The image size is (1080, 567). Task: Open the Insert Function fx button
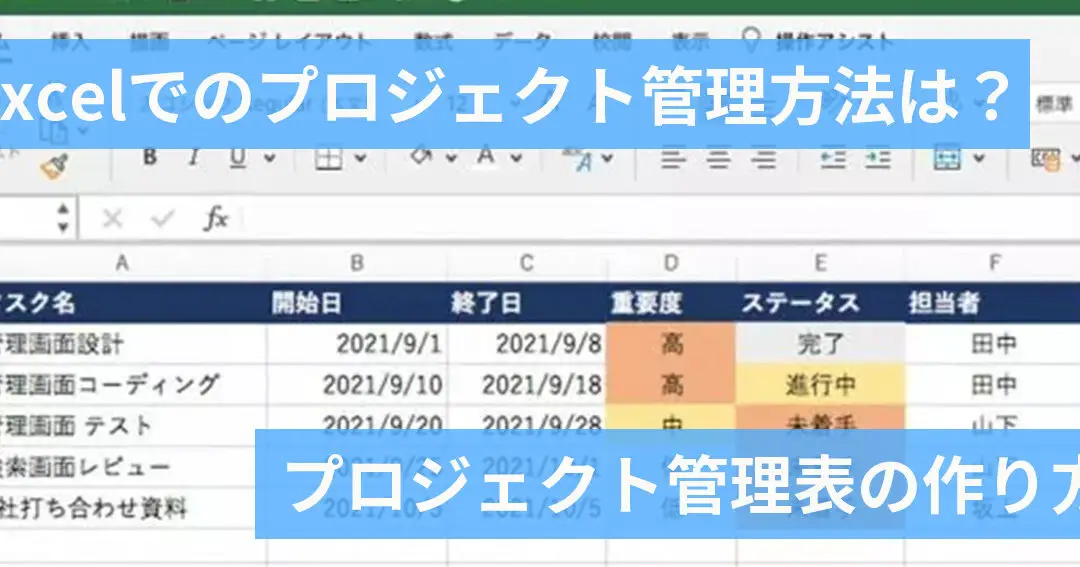(x=215, y=218)
